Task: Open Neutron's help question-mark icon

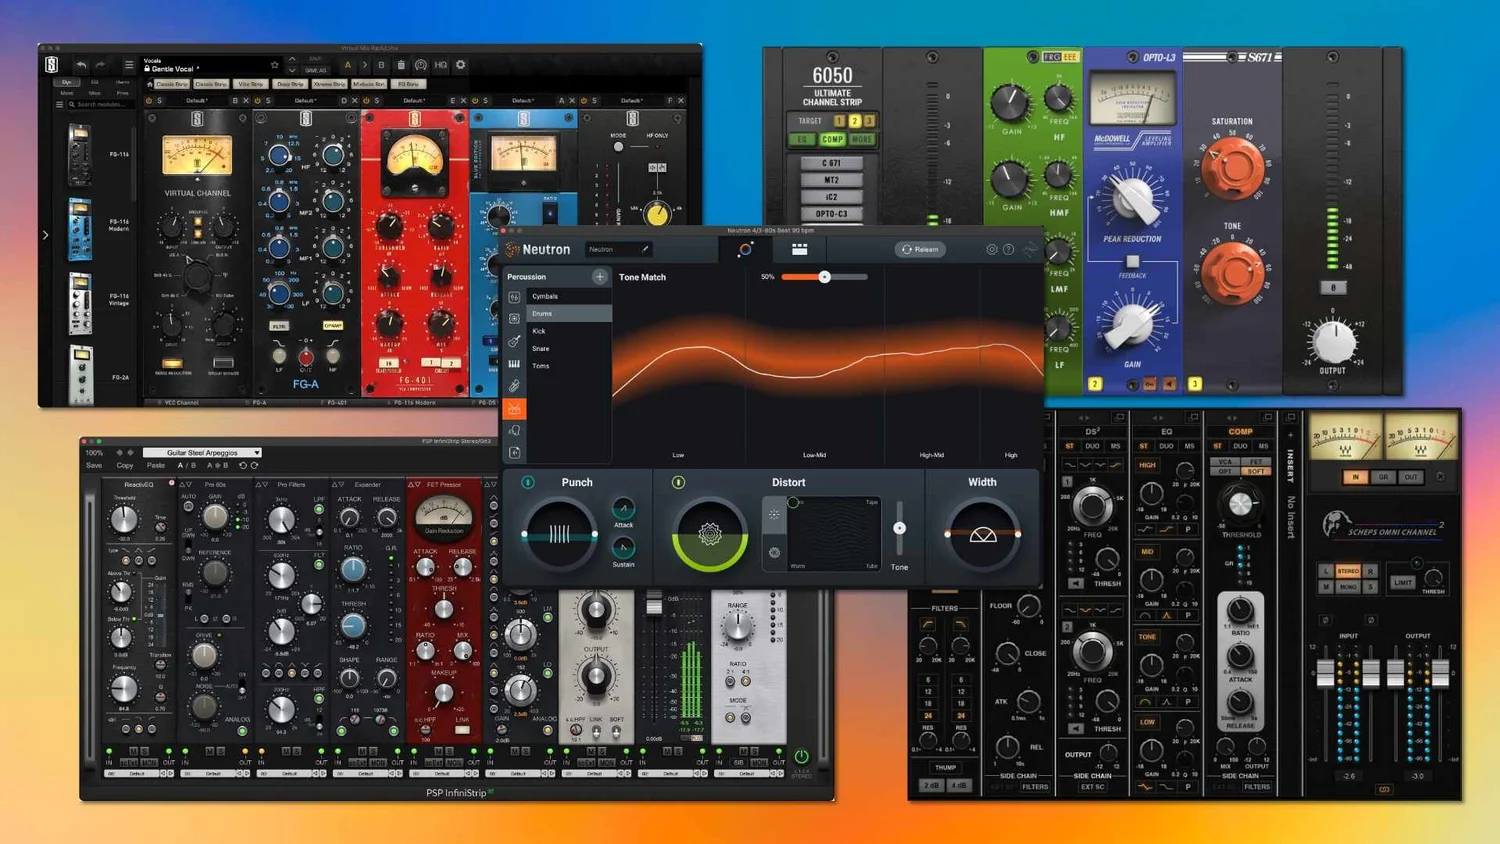Action: pos(1008,249)
